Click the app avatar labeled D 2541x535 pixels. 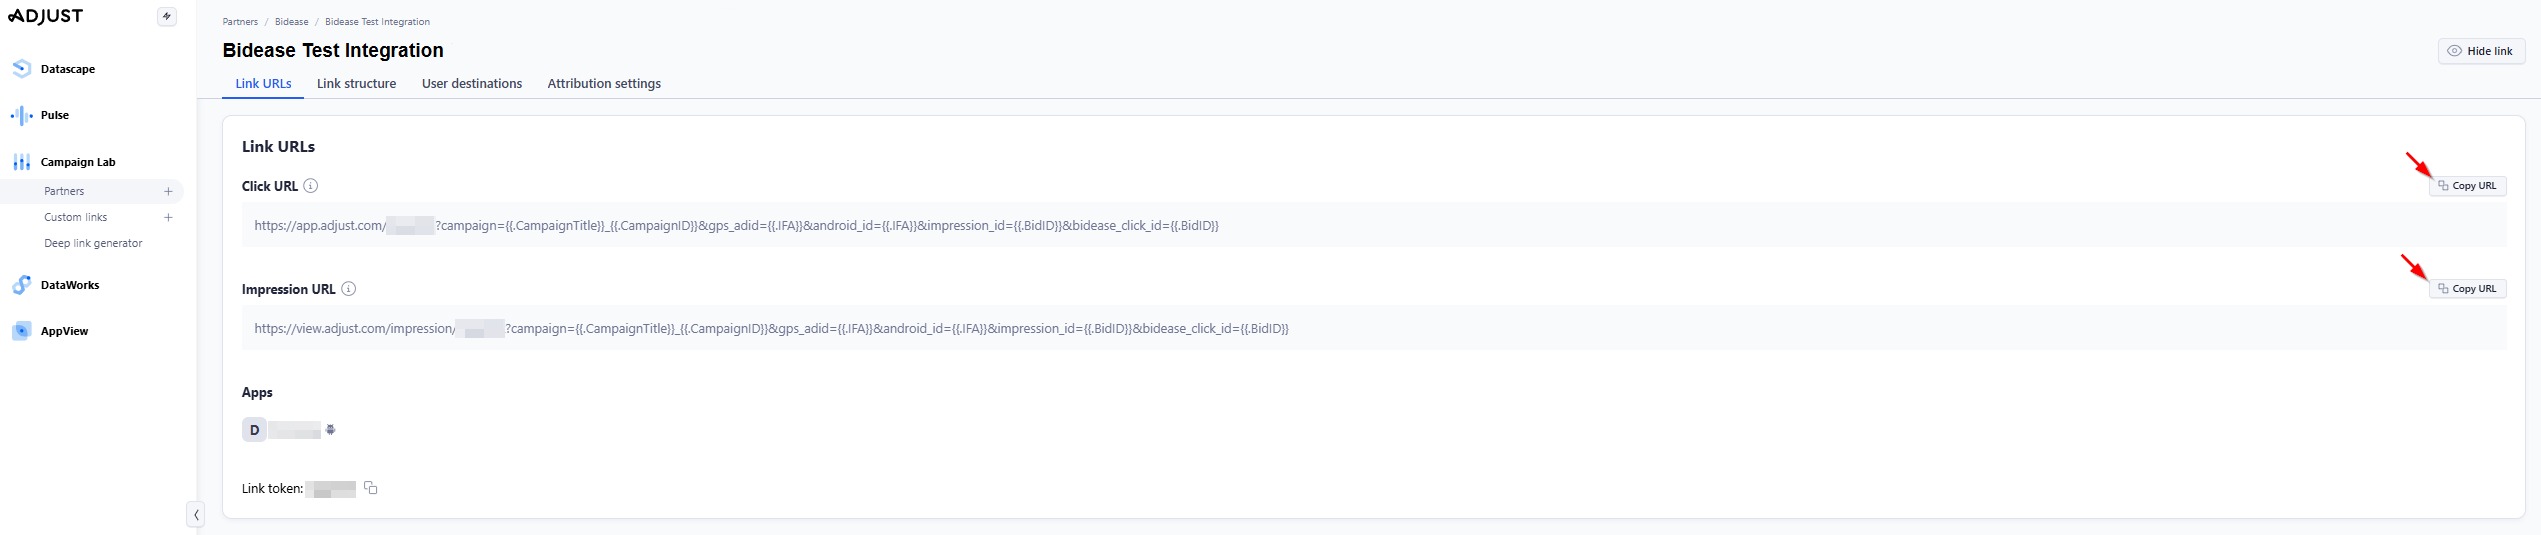tap(254, 430)
